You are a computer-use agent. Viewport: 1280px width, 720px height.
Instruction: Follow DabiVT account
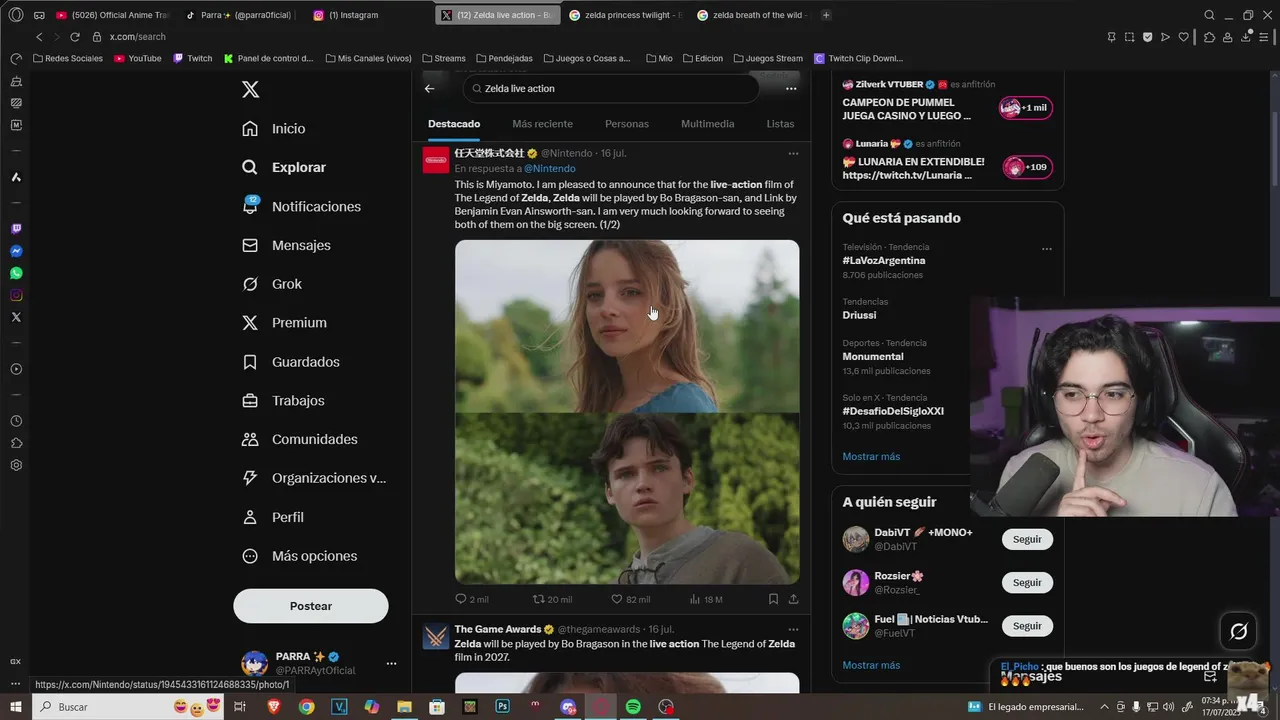click(1027, 539)
